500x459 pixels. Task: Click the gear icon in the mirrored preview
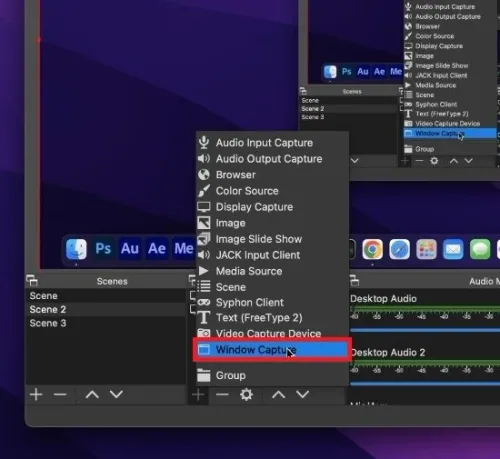click(434, 161)
